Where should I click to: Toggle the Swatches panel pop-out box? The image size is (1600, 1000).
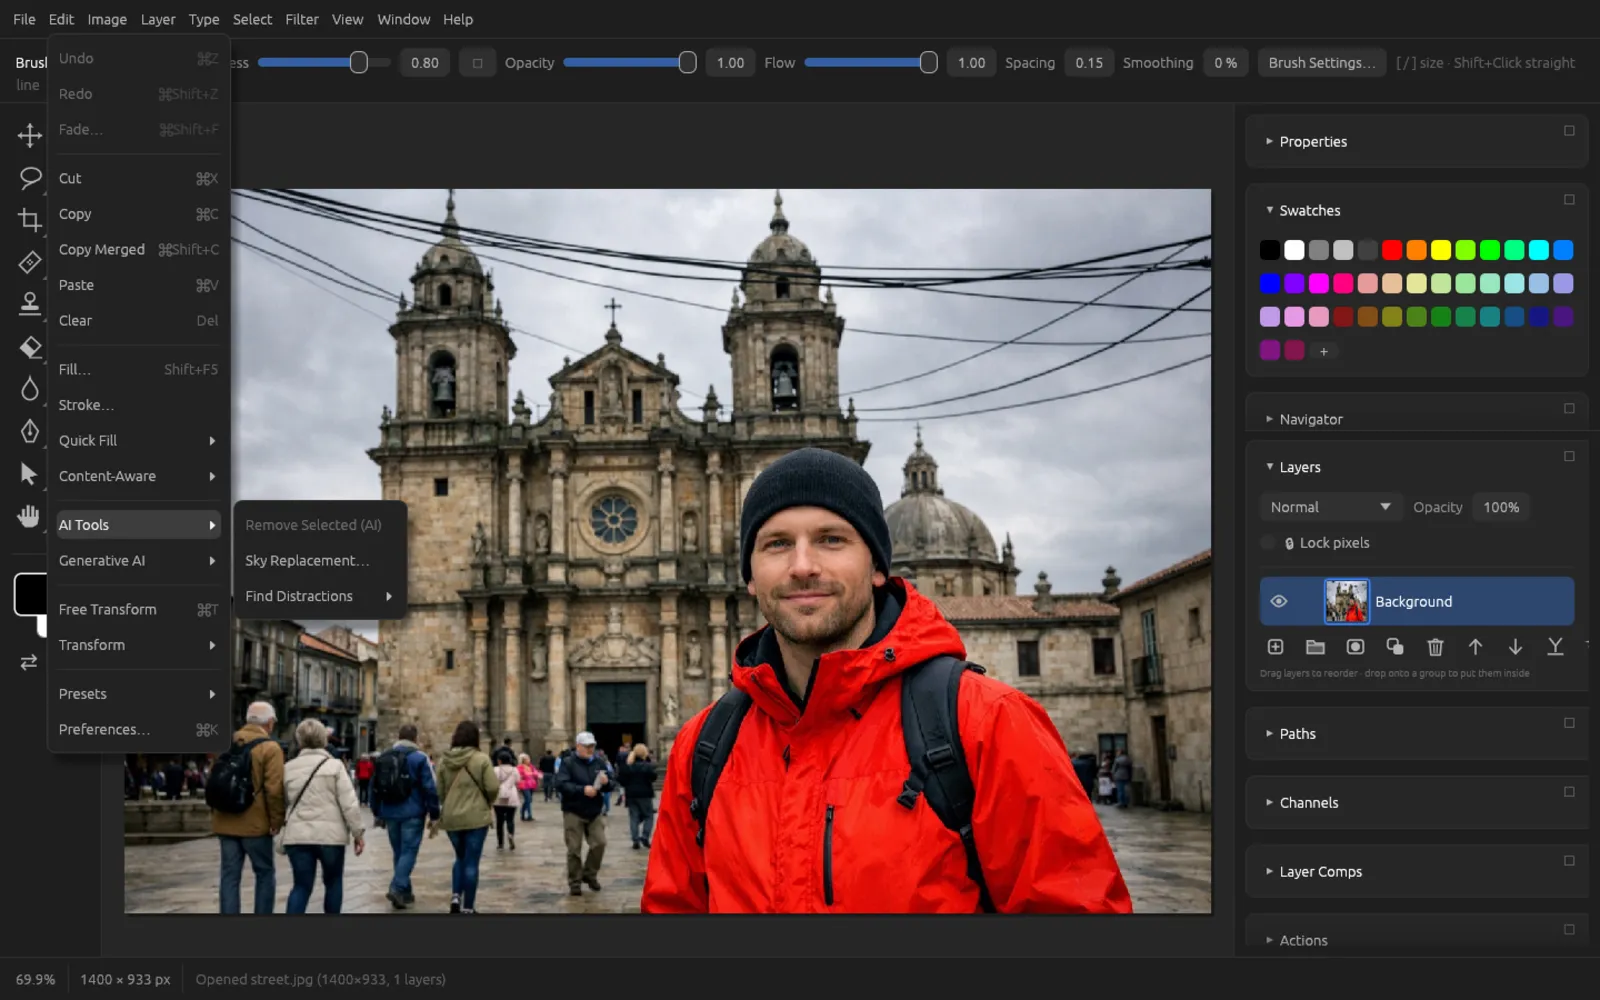pyautogui.click(x=1569, y=200)
